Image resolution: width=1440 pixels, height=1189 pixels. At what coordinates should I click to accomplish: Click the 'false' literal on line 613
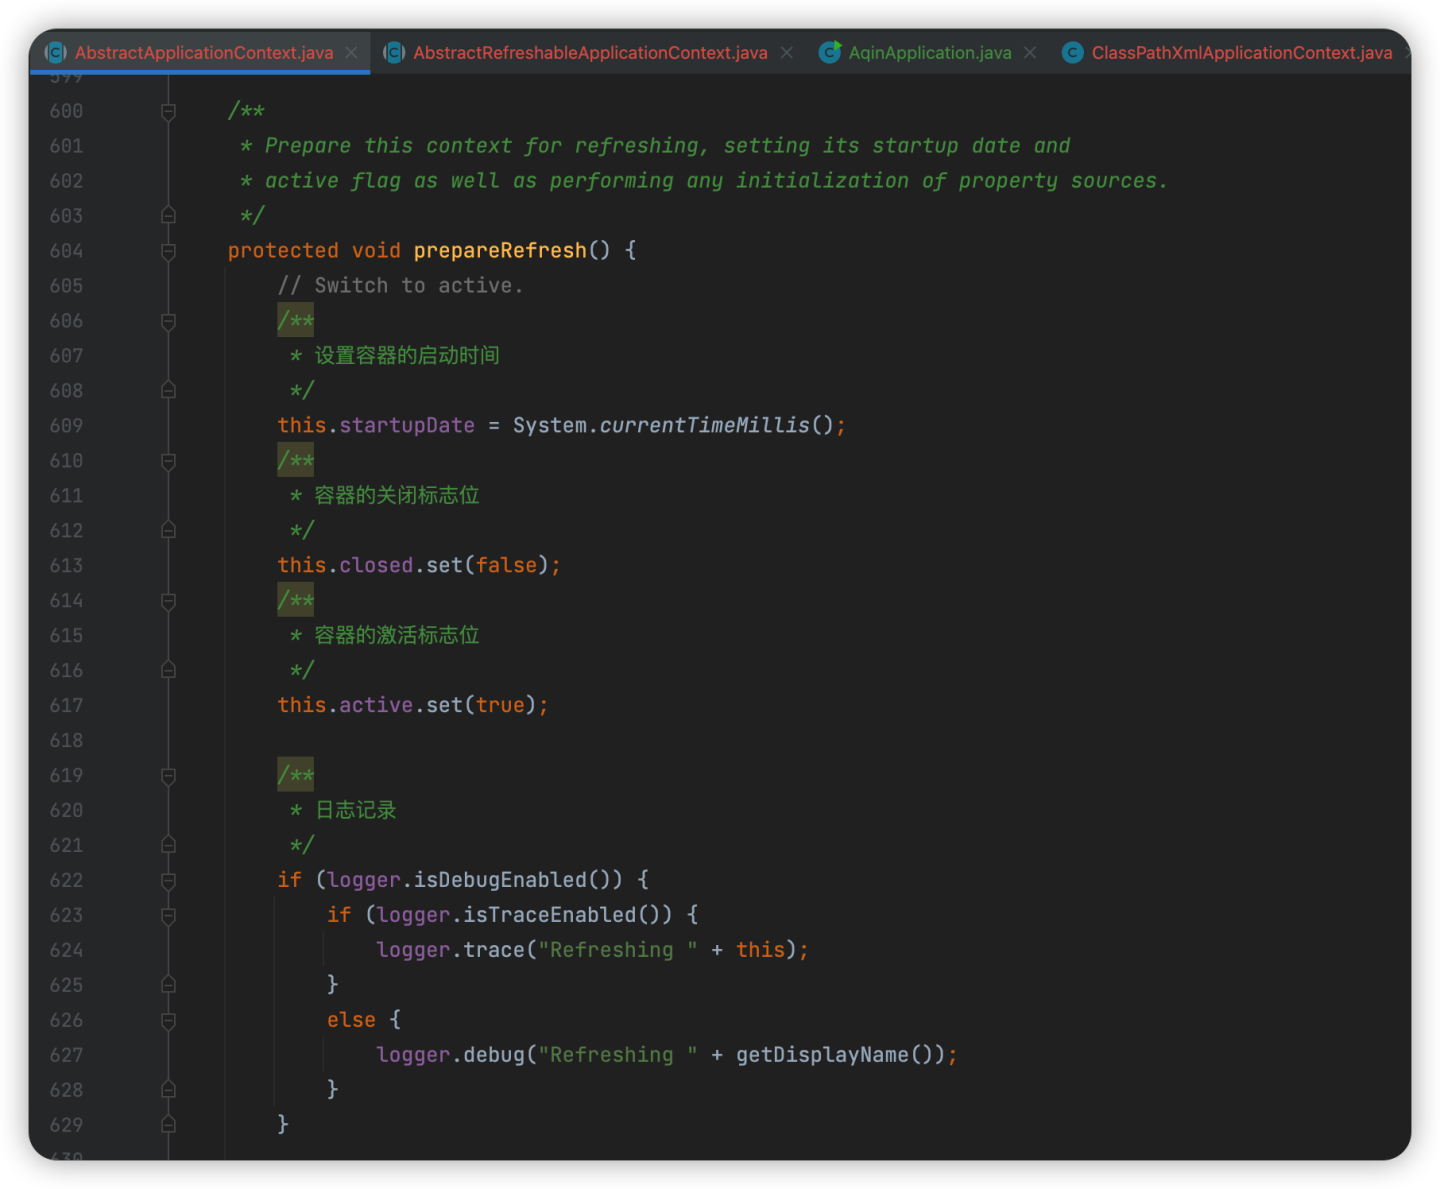tap(506, 566)
